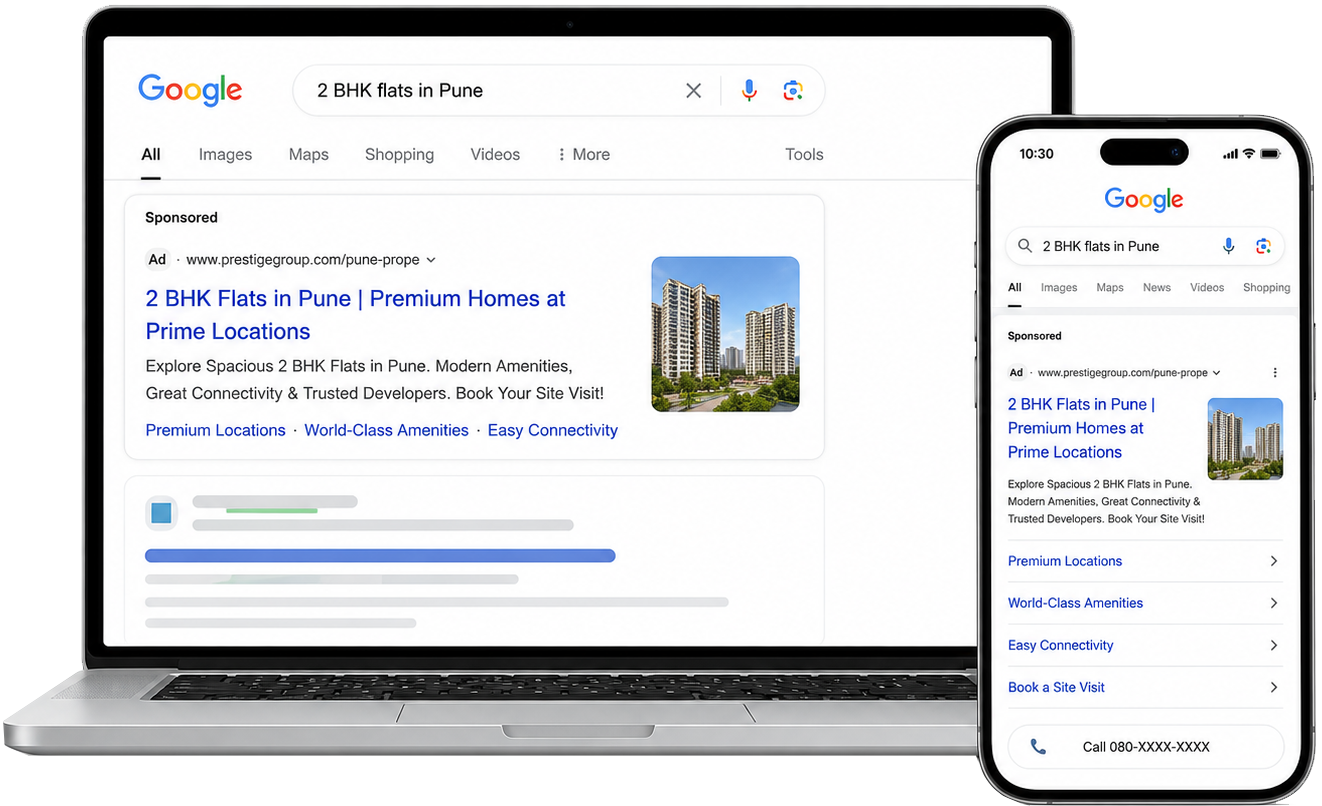Switch to Images tab on the laptop
This screenshot has width=1322, height=806.
point(225,154)
